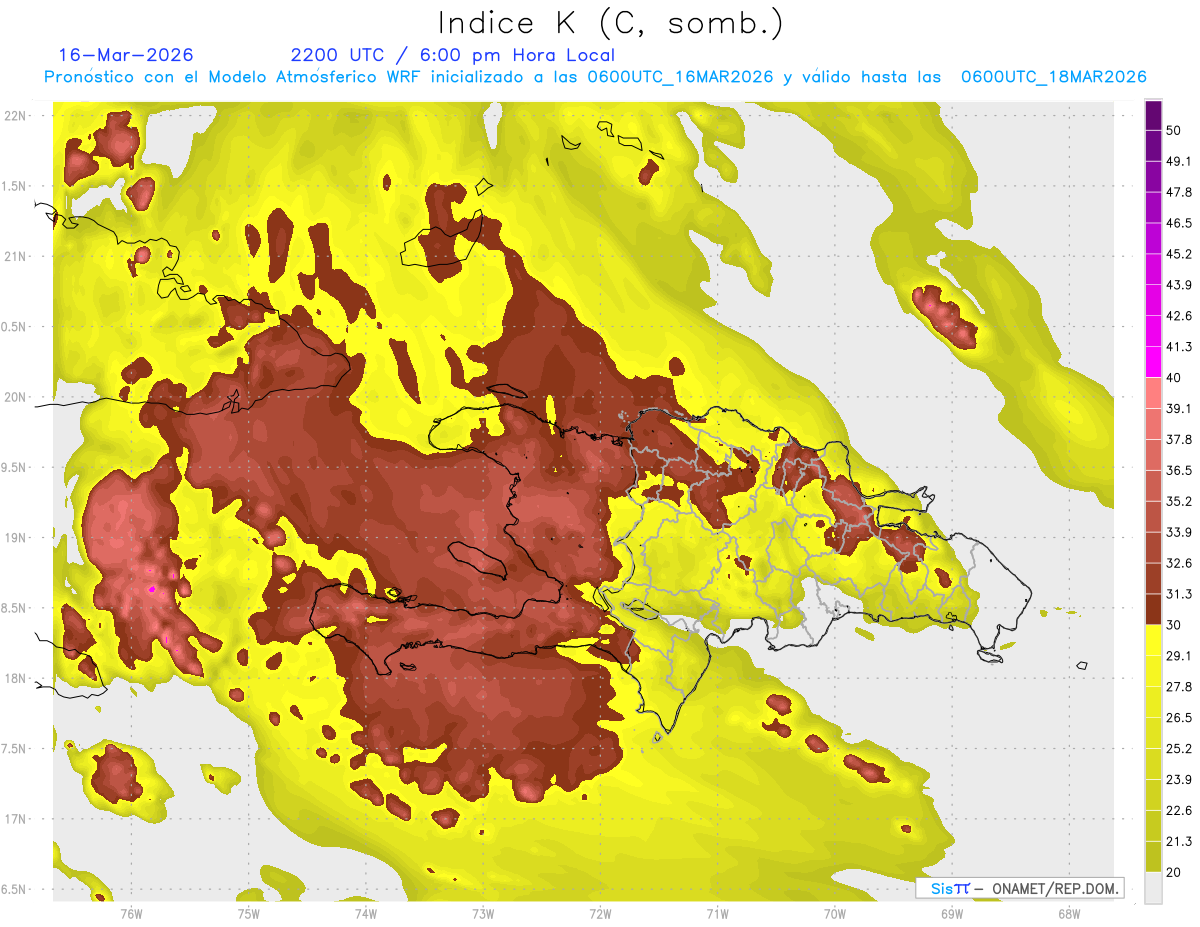Click the '21N' latitude label
The image size is (1200, 927).
coord(15,256)
